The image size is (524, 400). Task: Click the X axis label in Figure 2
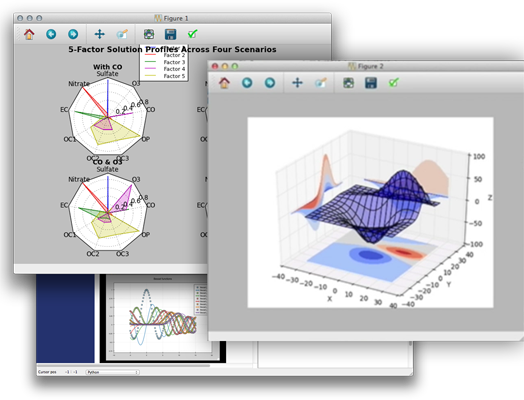(330, 299)
